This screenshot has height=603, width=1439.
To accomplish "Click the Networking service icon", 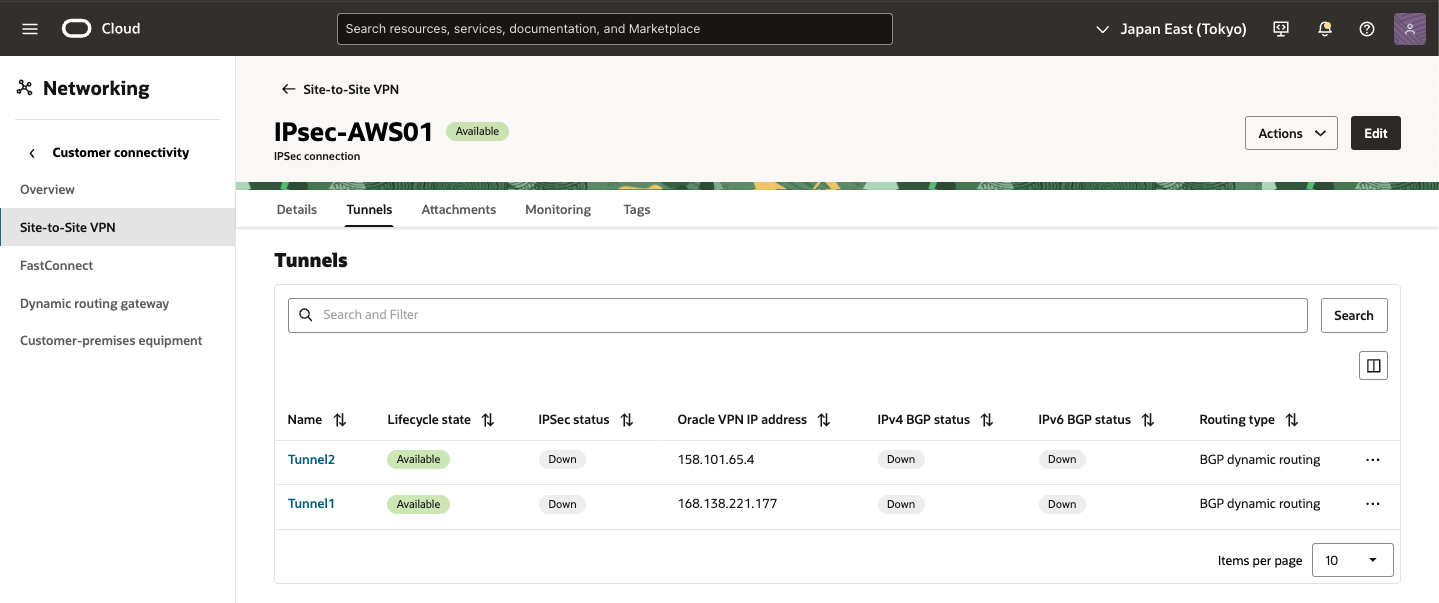I will point(25,88).
